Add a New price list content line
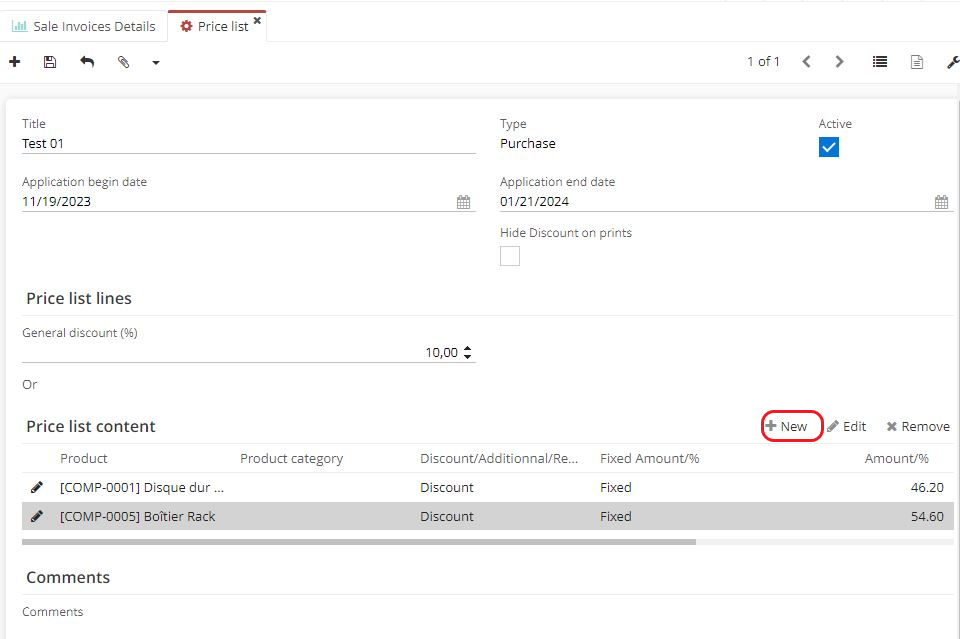960x639 pixels. pos(787,426)
